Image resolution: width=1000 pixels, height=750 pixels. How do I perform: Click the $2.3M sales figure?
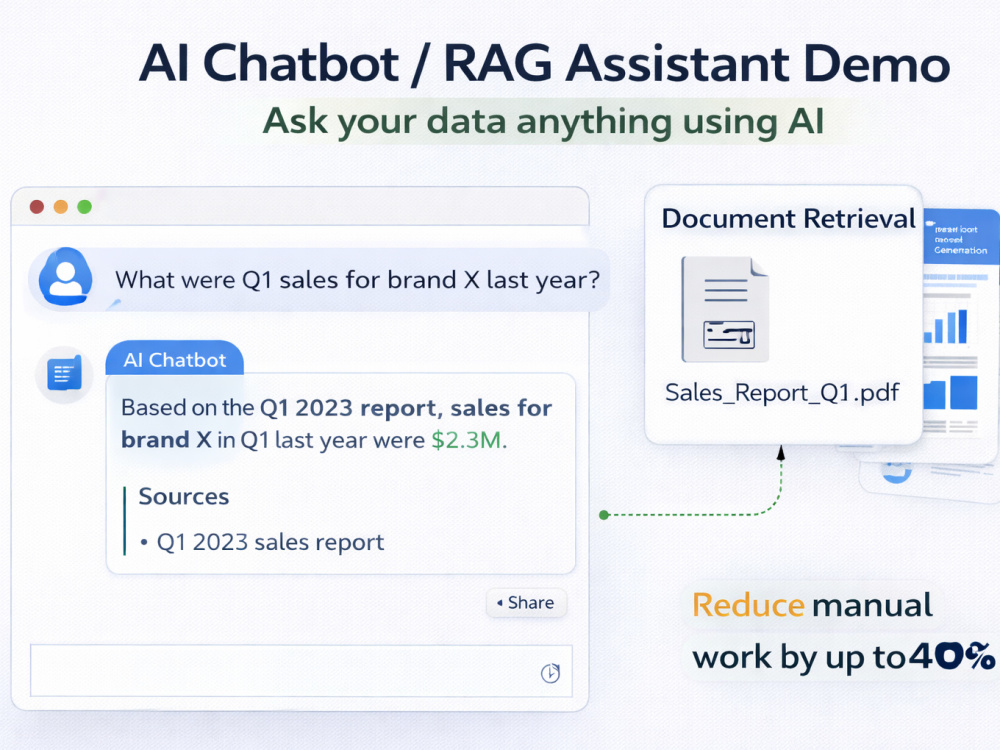[466, 440]
